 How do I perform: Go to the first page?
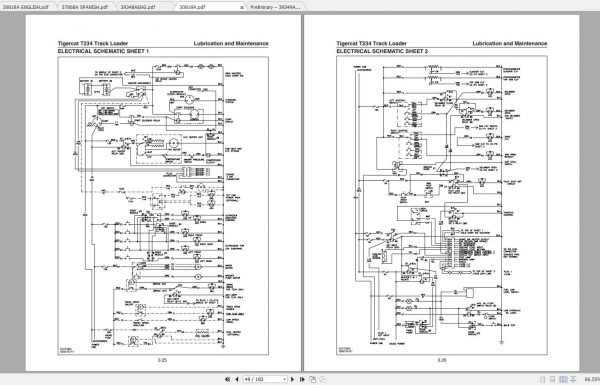click(x=227, y=379)
